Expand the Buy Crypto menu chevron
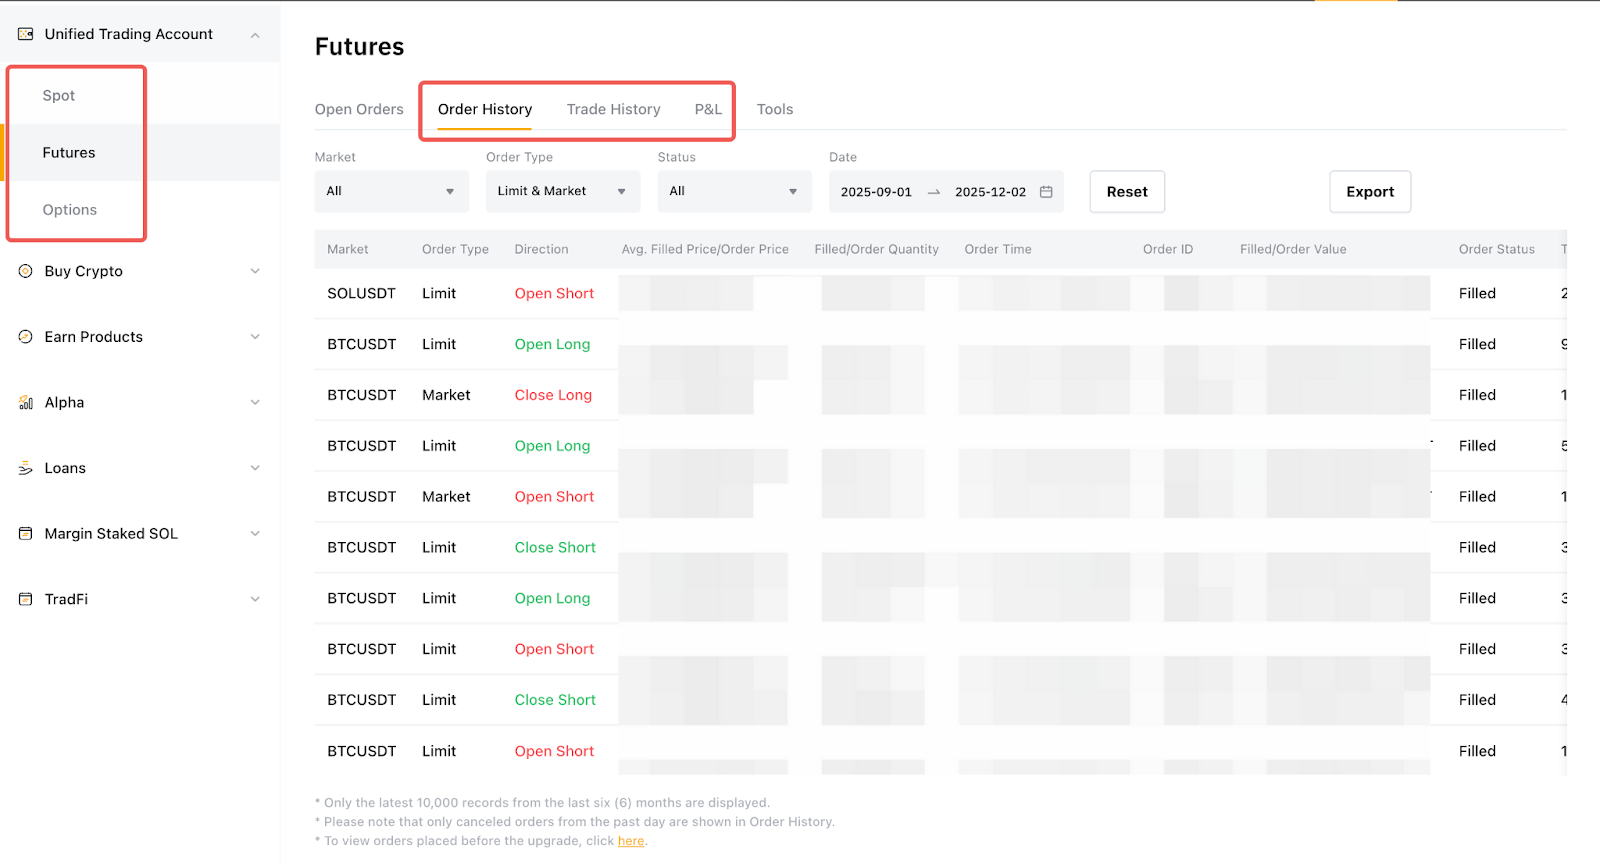The width and height of the screenshot is (1600, 866). 255,271
